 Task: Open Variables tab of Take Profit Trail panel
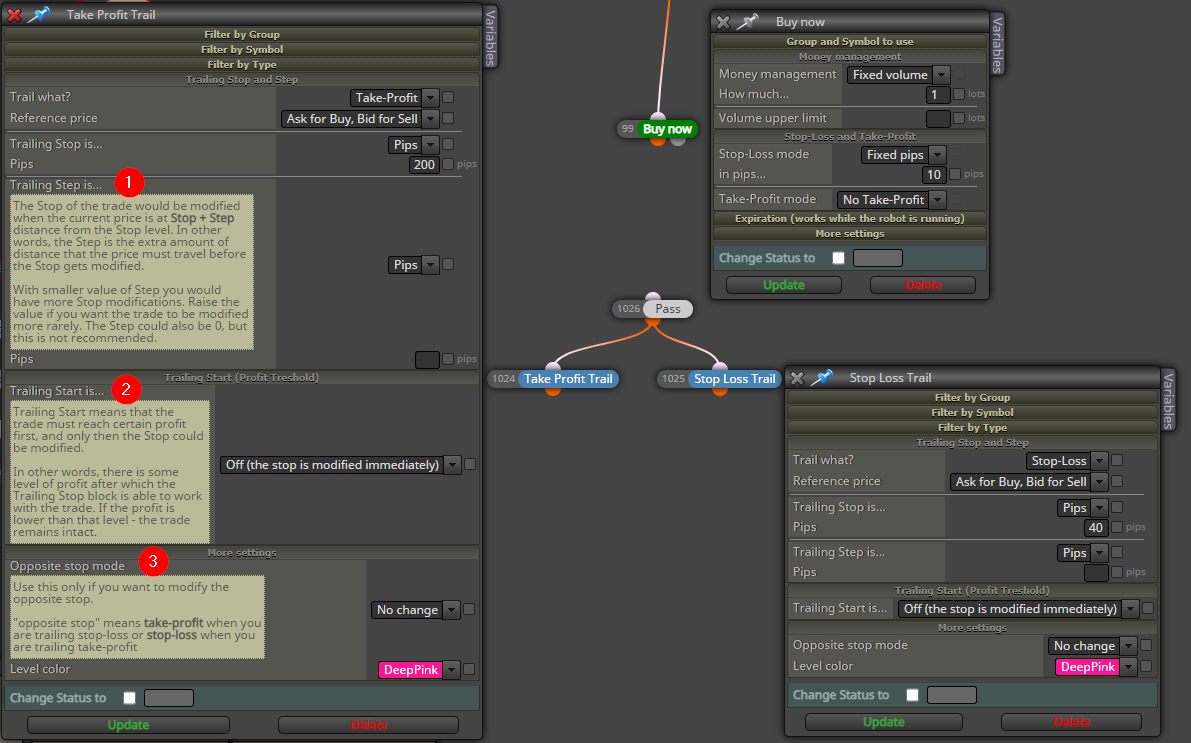[x=491, y=37]
